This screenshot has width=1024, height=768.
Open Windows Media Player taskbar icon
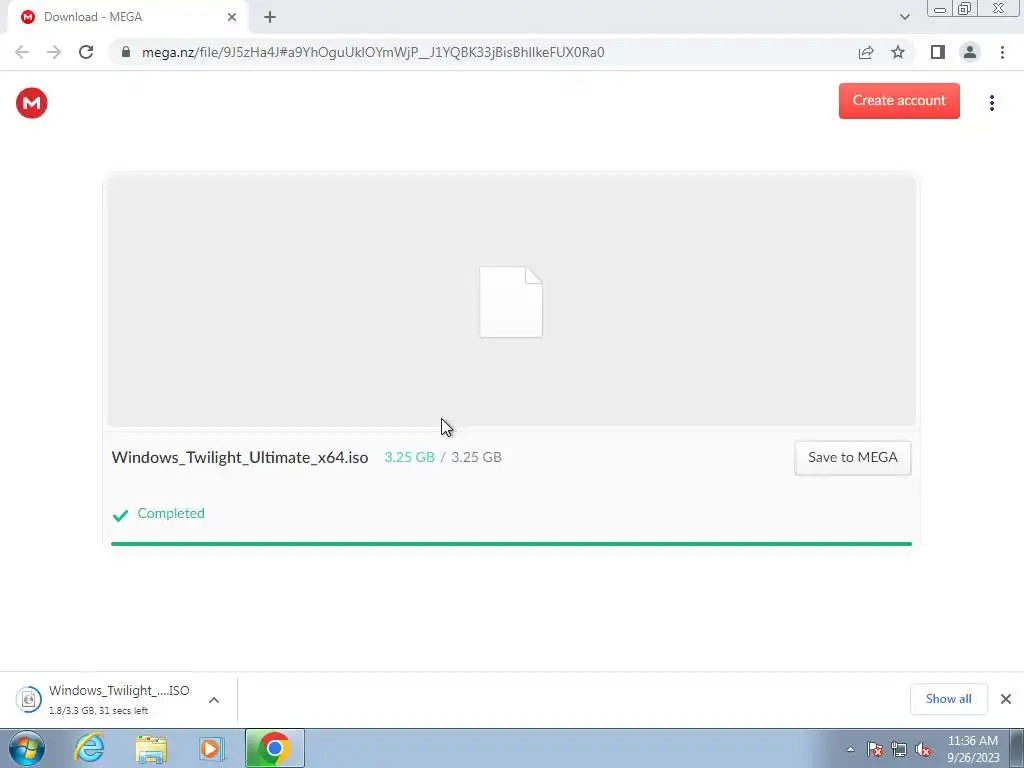click(x=212, y=749)
